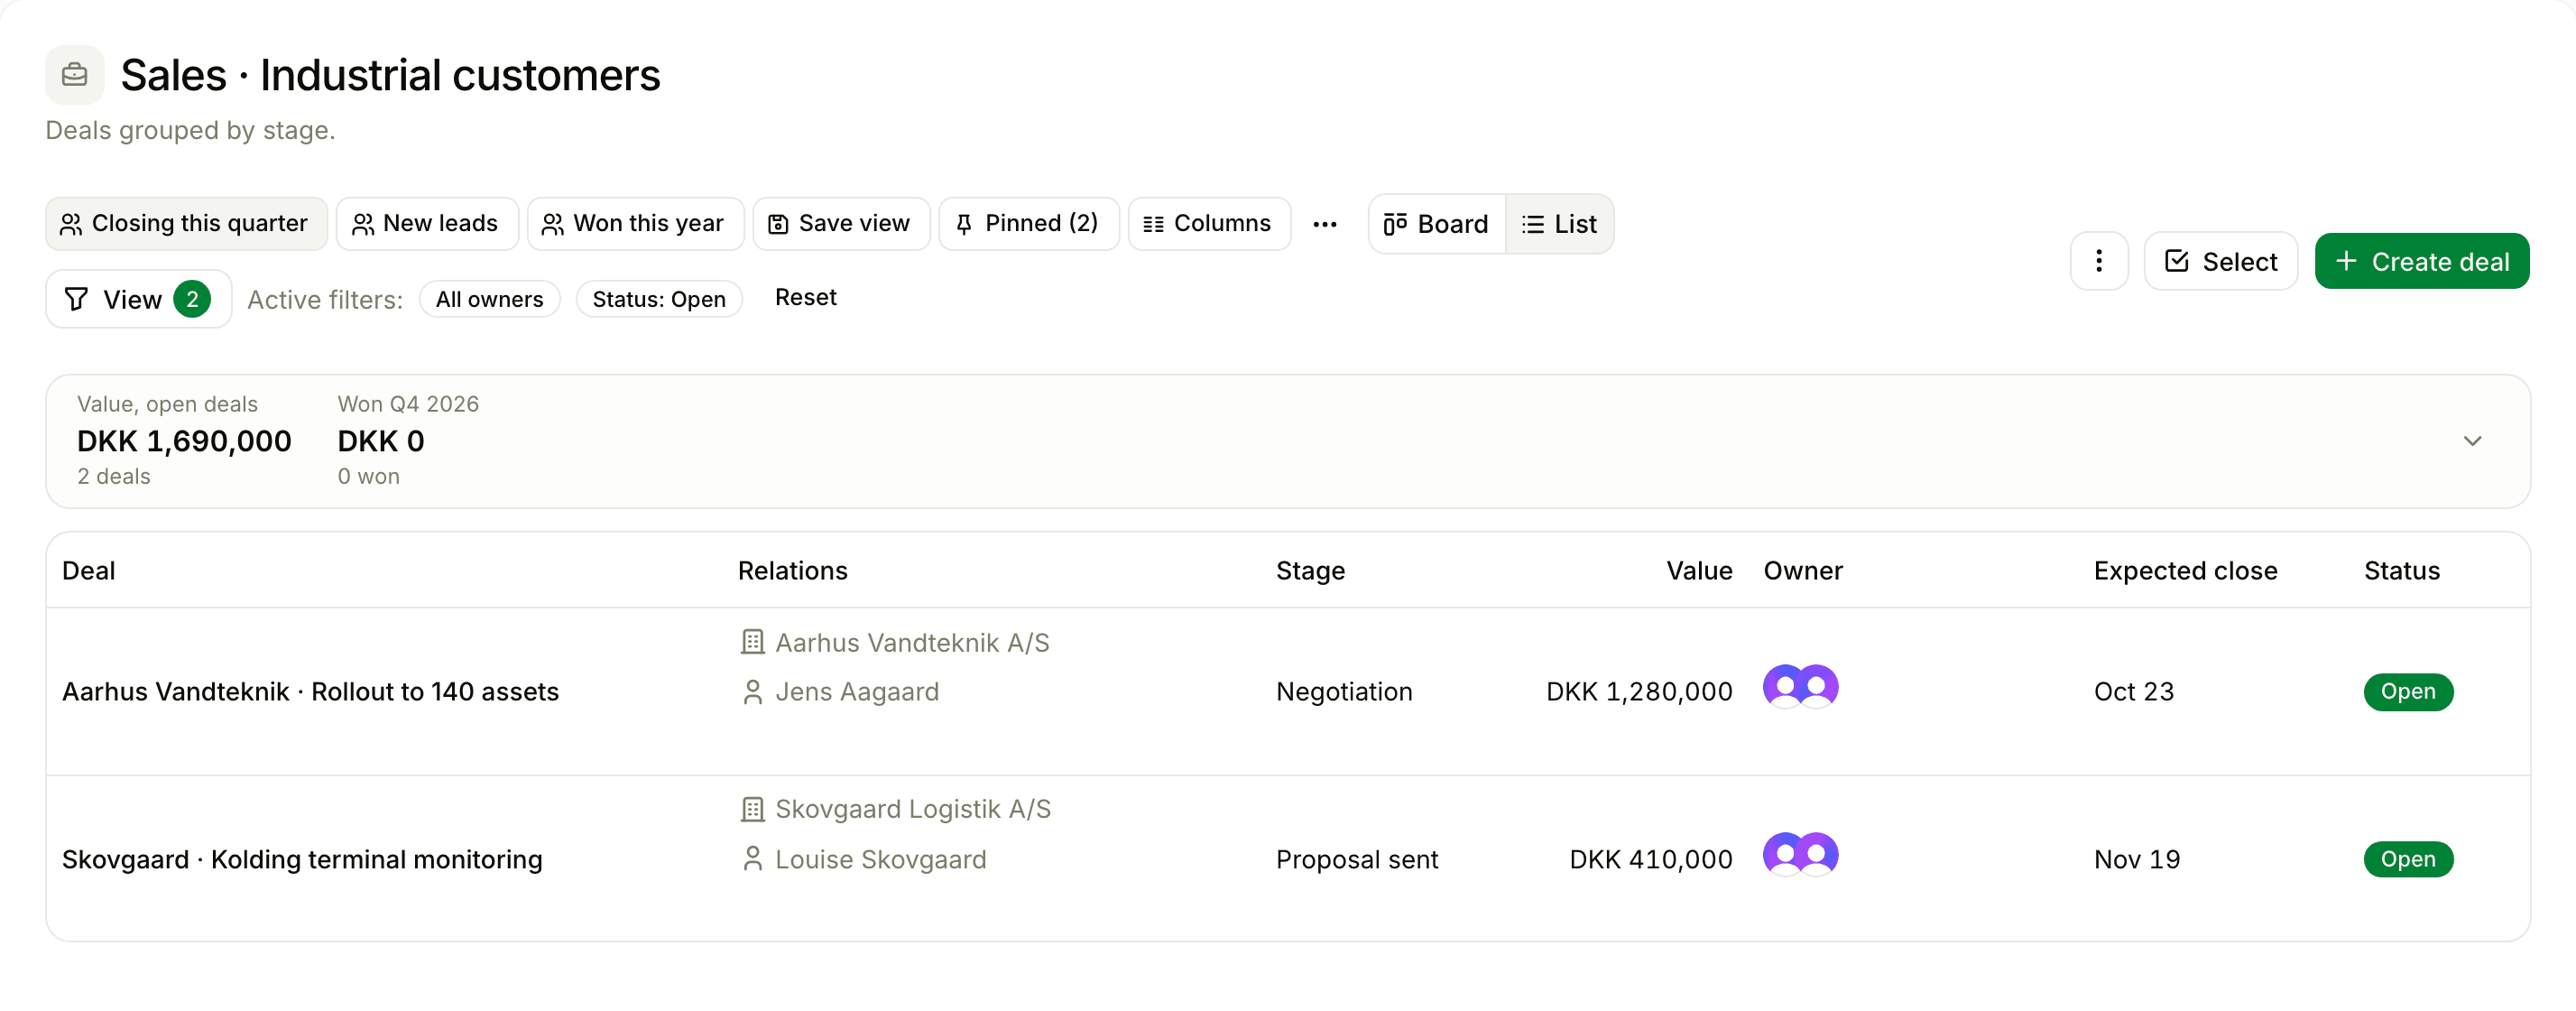Viewport: 2576px width, 1011px height.
Task: Open the Columns chooser
Action: click(x=1209, y=223)
